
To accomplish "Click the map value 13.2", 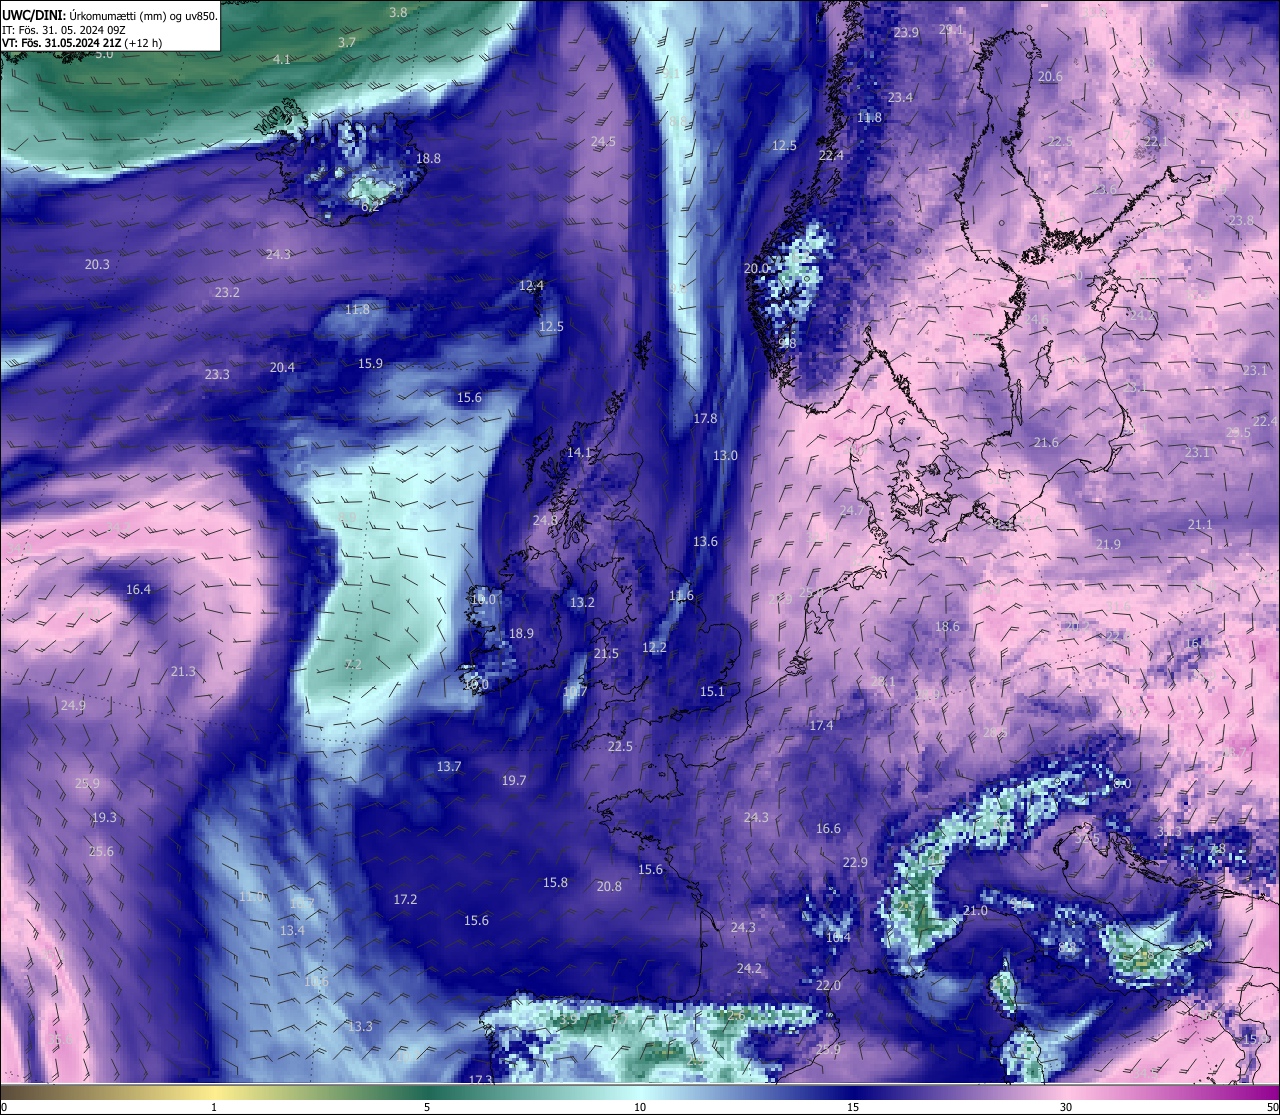I will coord(582,602).
